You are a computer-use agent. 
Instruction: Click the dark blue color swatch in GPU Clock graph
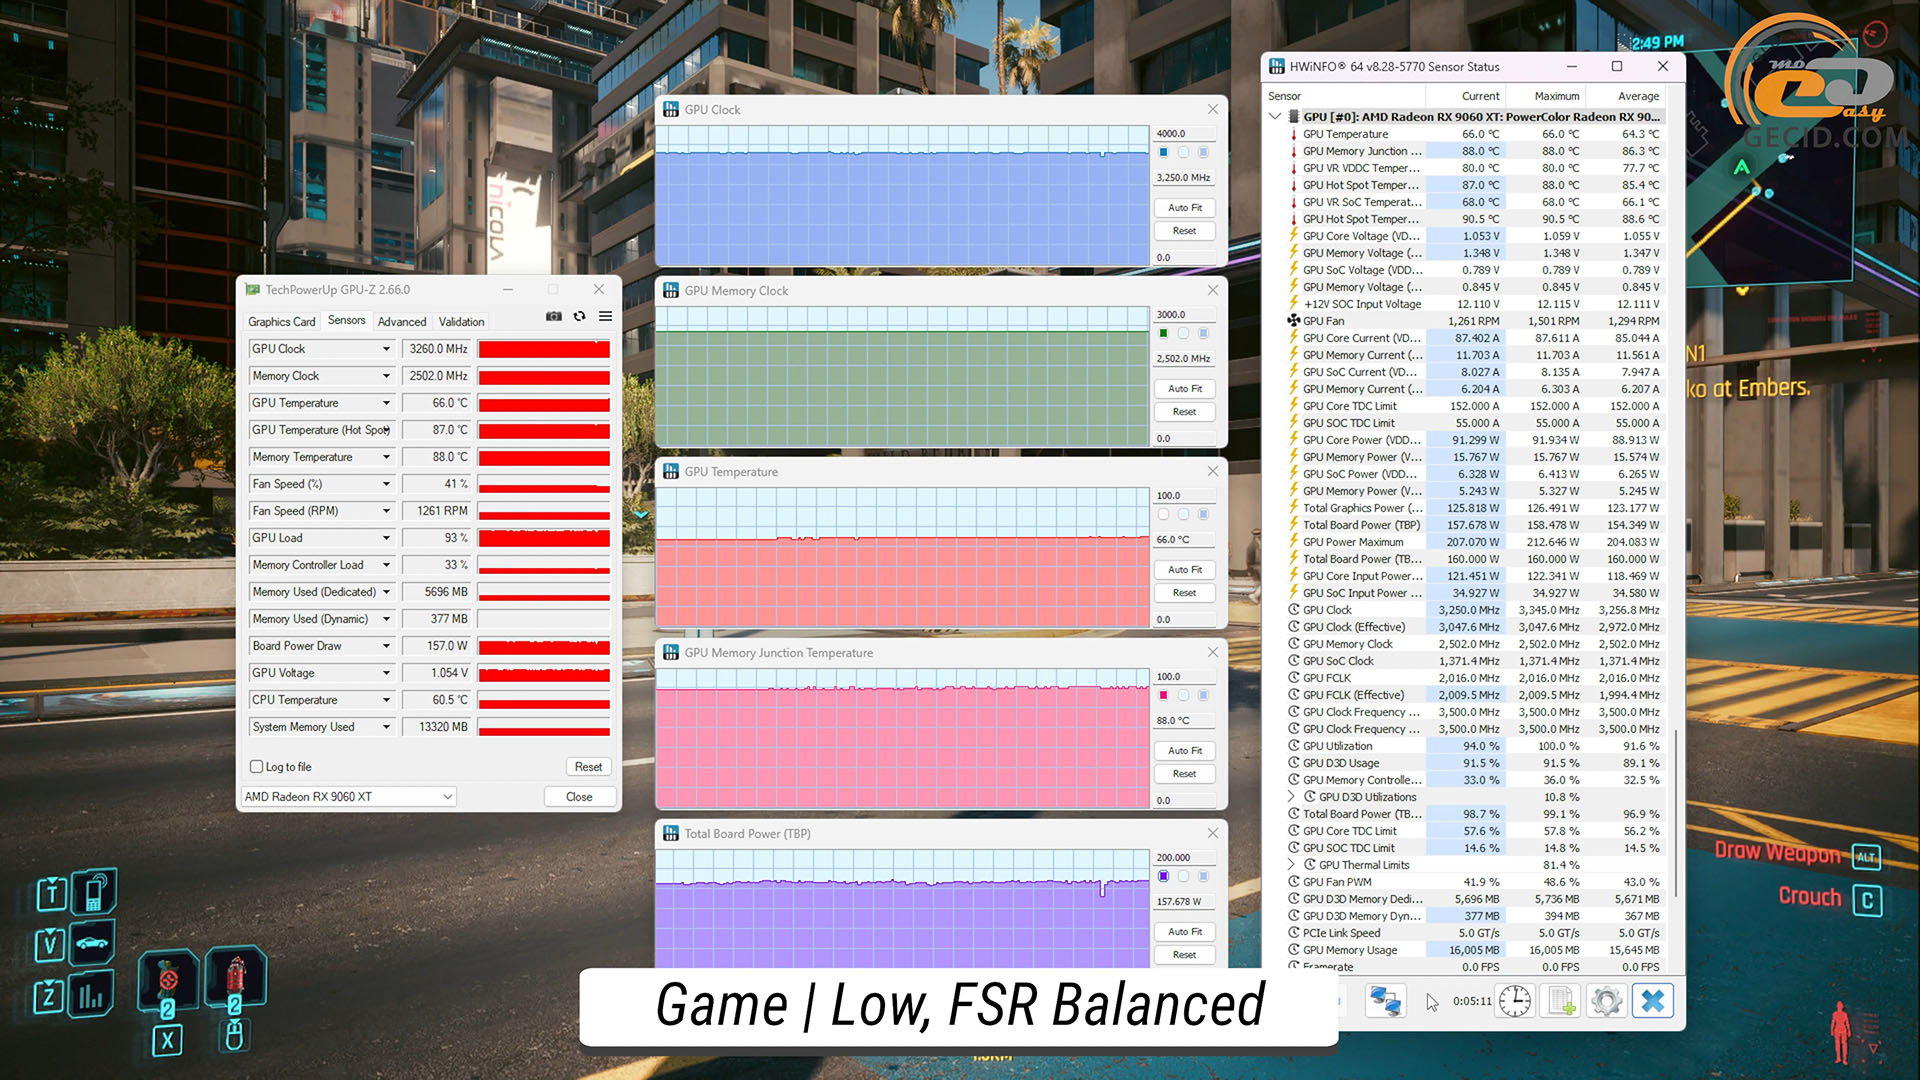pos(1163,153)
